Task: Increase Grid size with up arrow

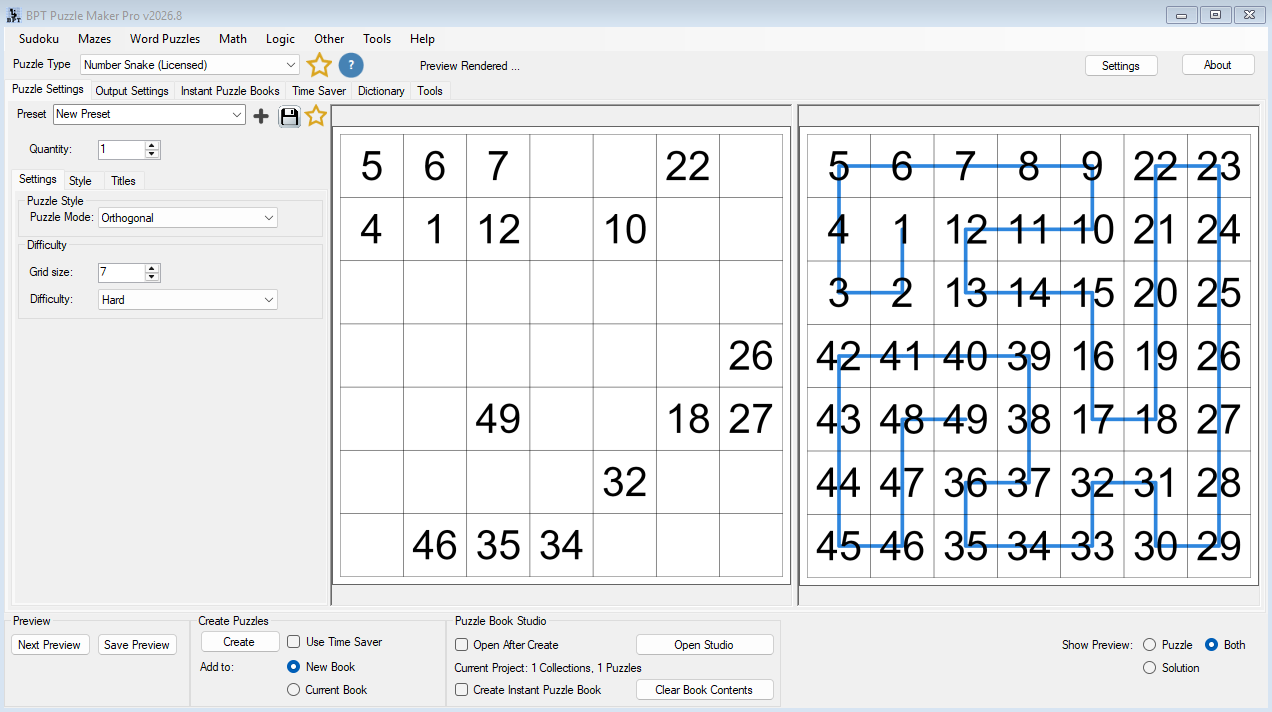Action: pos(152,268)
